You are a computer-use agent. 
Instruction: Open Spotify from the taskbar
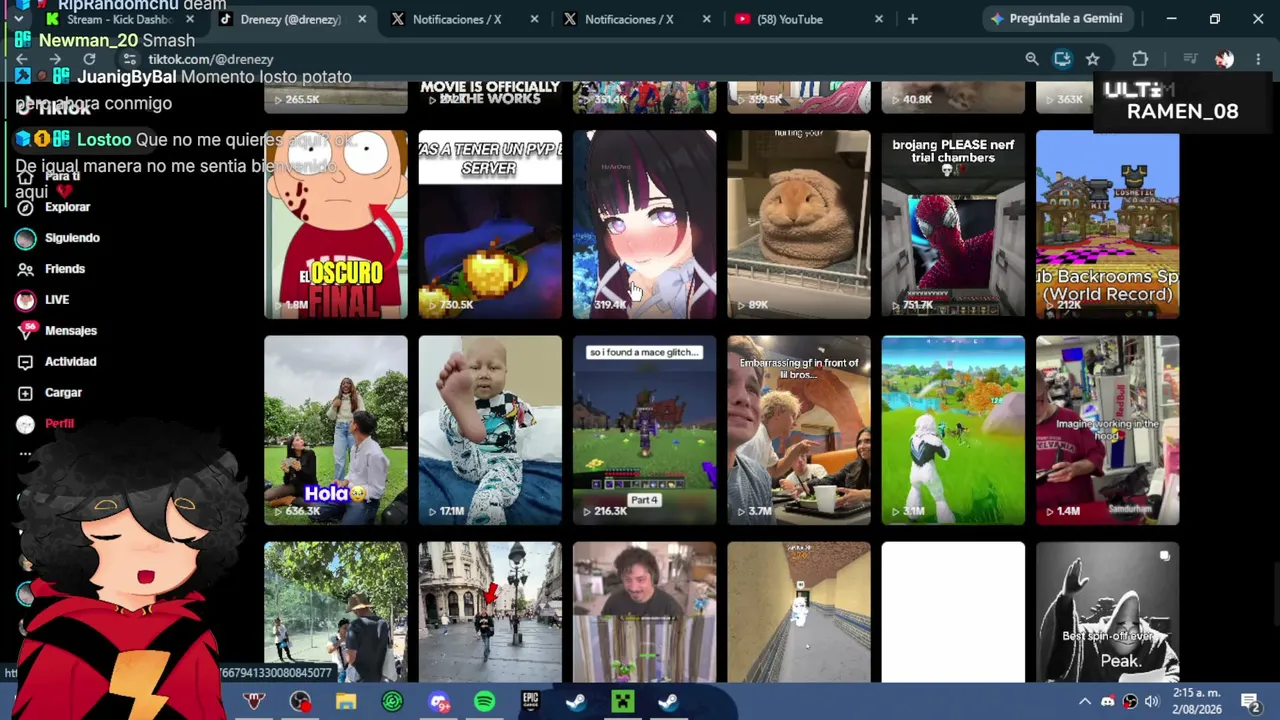tap(484, 702)
